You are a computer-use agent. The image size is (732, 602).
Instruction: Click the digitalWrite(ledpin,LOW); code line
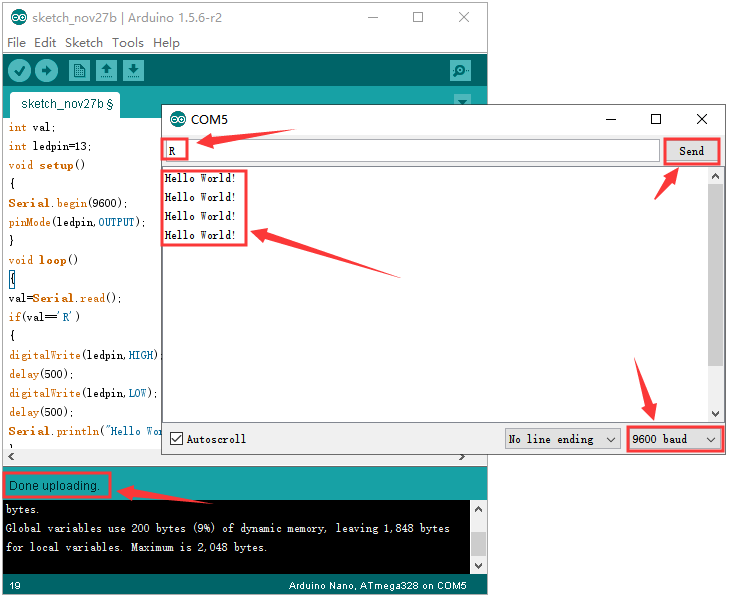[x=83, y=393]
